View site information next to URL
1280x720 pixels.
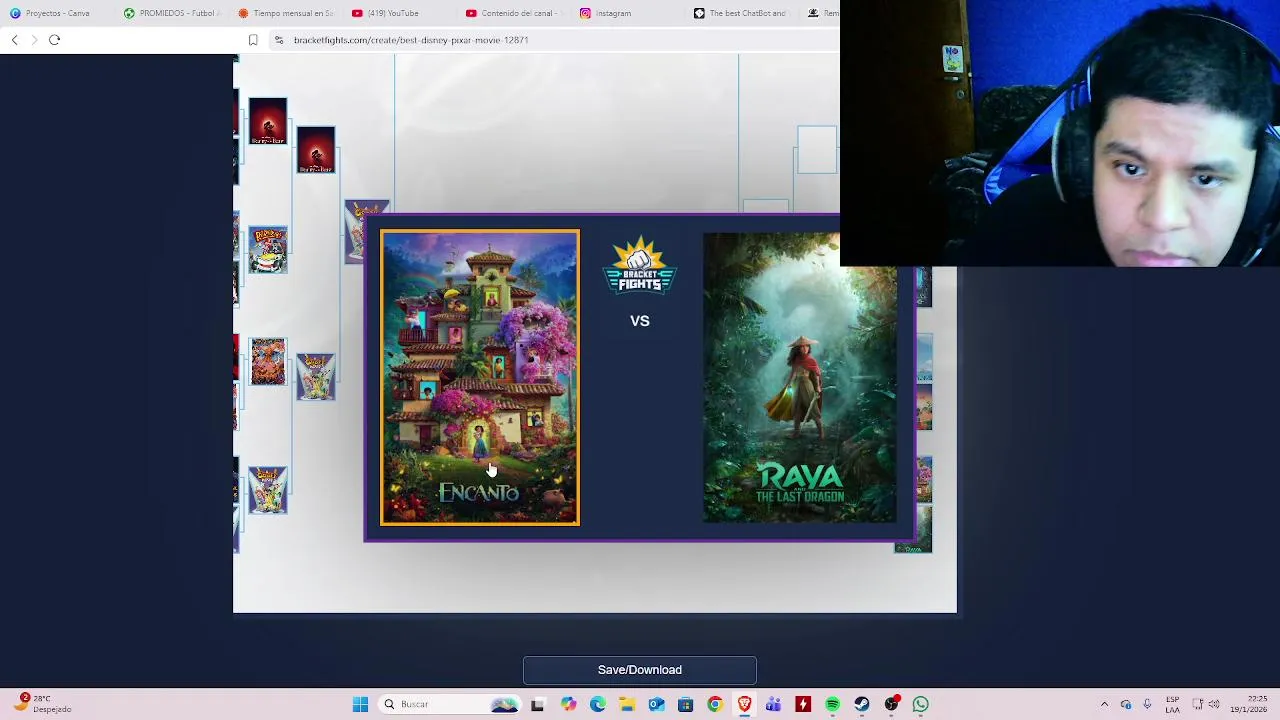(279, 40)
